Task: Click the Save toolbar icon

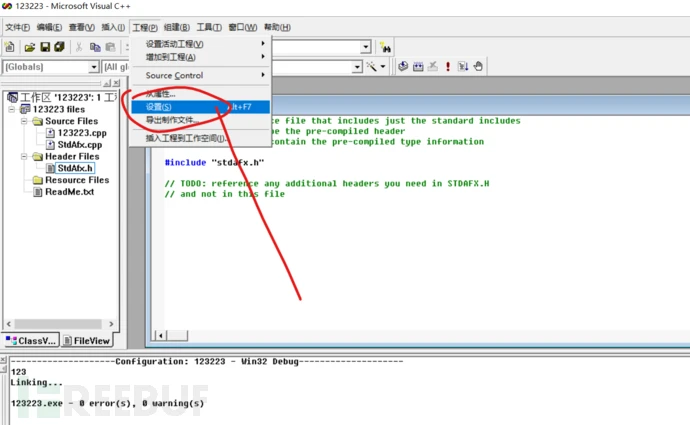Action: tap(45, 47)
